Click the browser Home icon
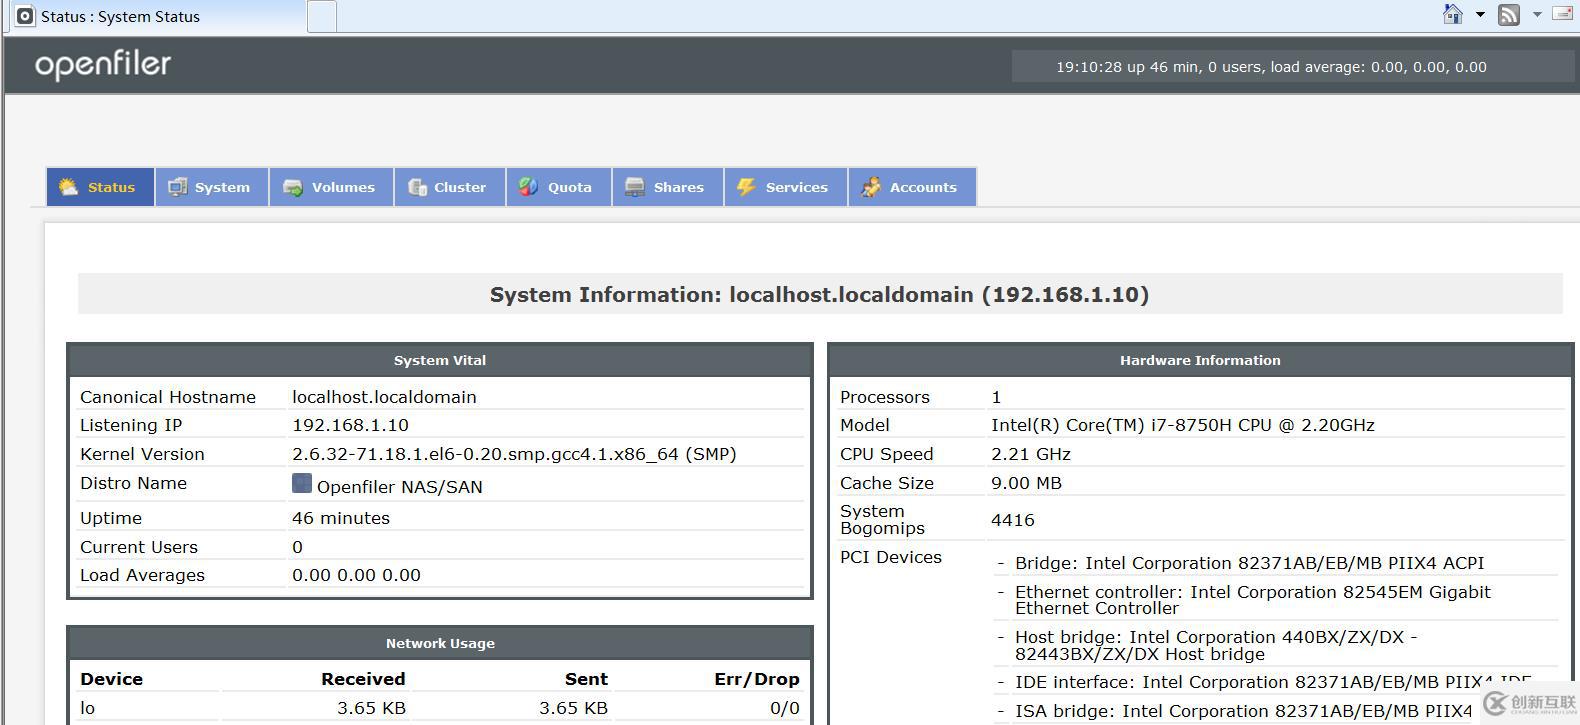The image size is (1580, 725). pos(1453,15)
